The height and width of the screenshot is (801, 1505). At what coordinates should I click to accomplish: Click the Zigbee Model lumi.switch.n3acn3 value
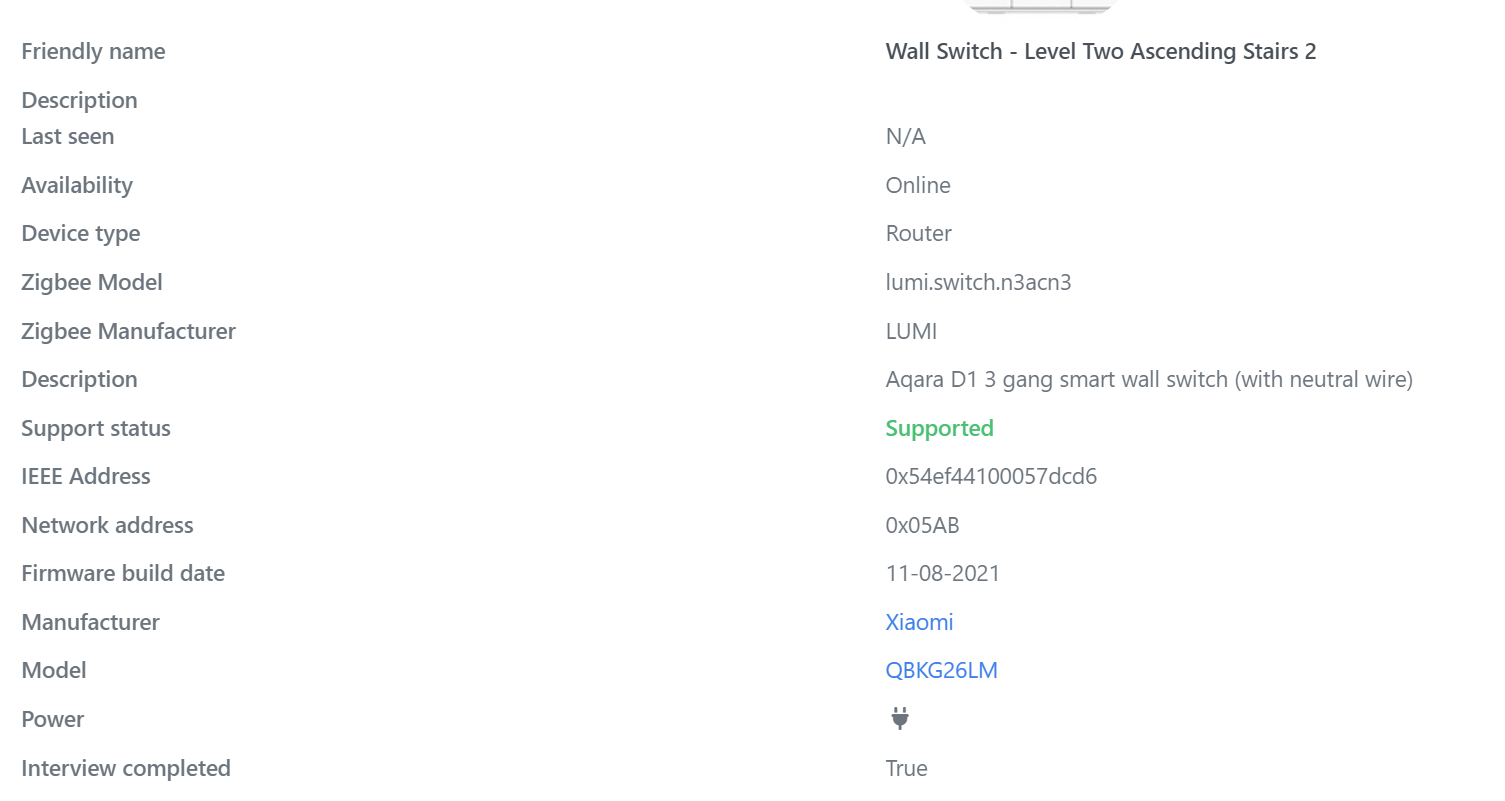[x=978, y=282]
